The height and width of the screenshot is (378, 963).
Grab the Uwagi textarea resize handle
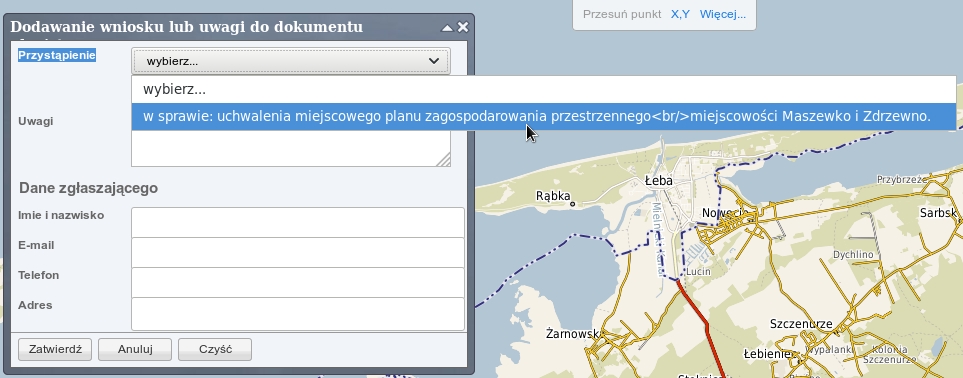[x=444, y=160]
